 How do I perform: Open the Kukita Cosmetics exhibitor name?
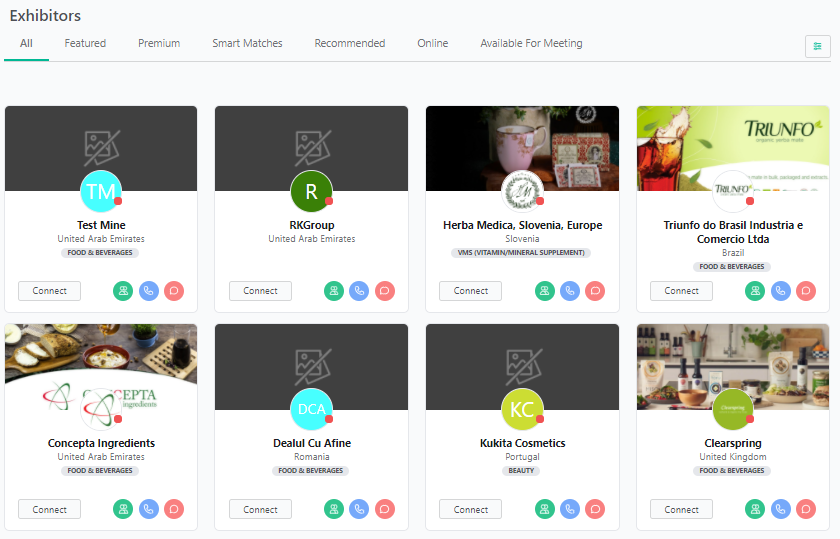tap(522, 443)
